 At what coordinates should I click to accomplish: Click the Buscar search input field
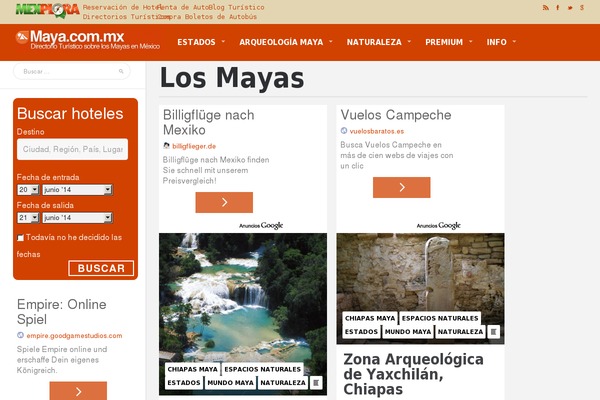(x=72, y=71)
